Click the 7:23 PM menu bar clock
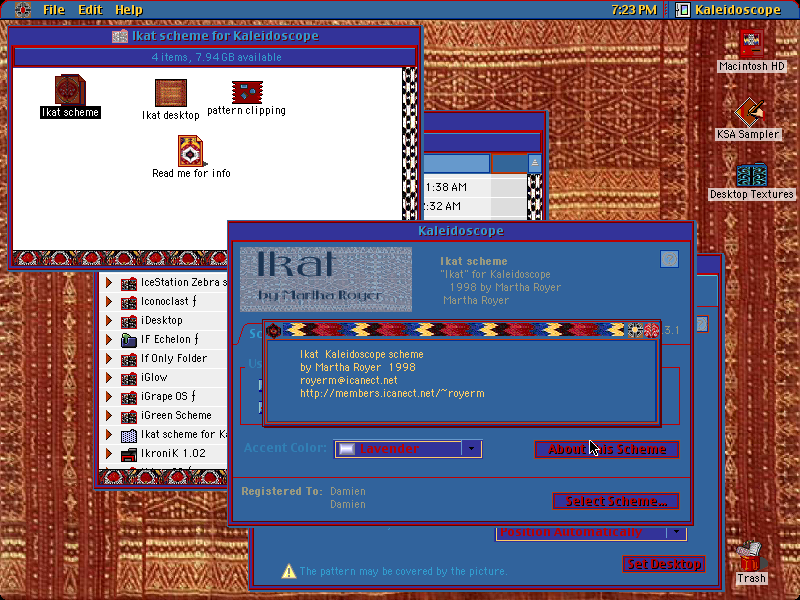800x600 pixels. [x=634, y=10]
